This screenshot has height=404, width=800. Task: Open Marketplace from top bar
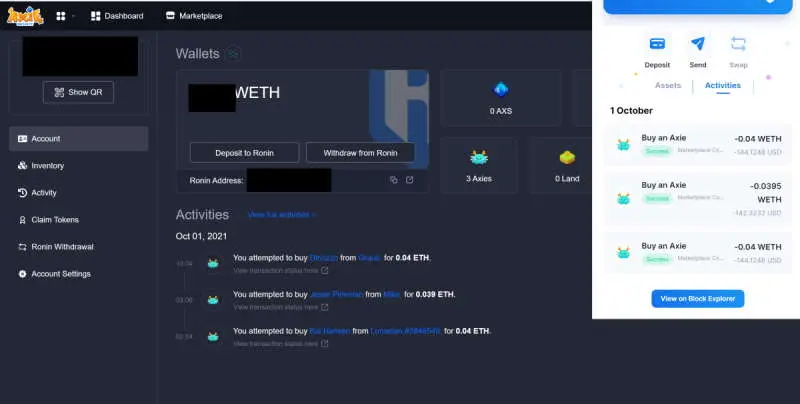[194, 16]
